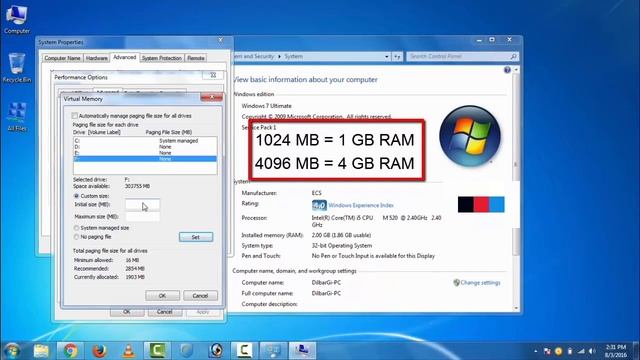Click OK in the Virtual Memory dialog
Screen dimensions: 640x360
[162, 296]
